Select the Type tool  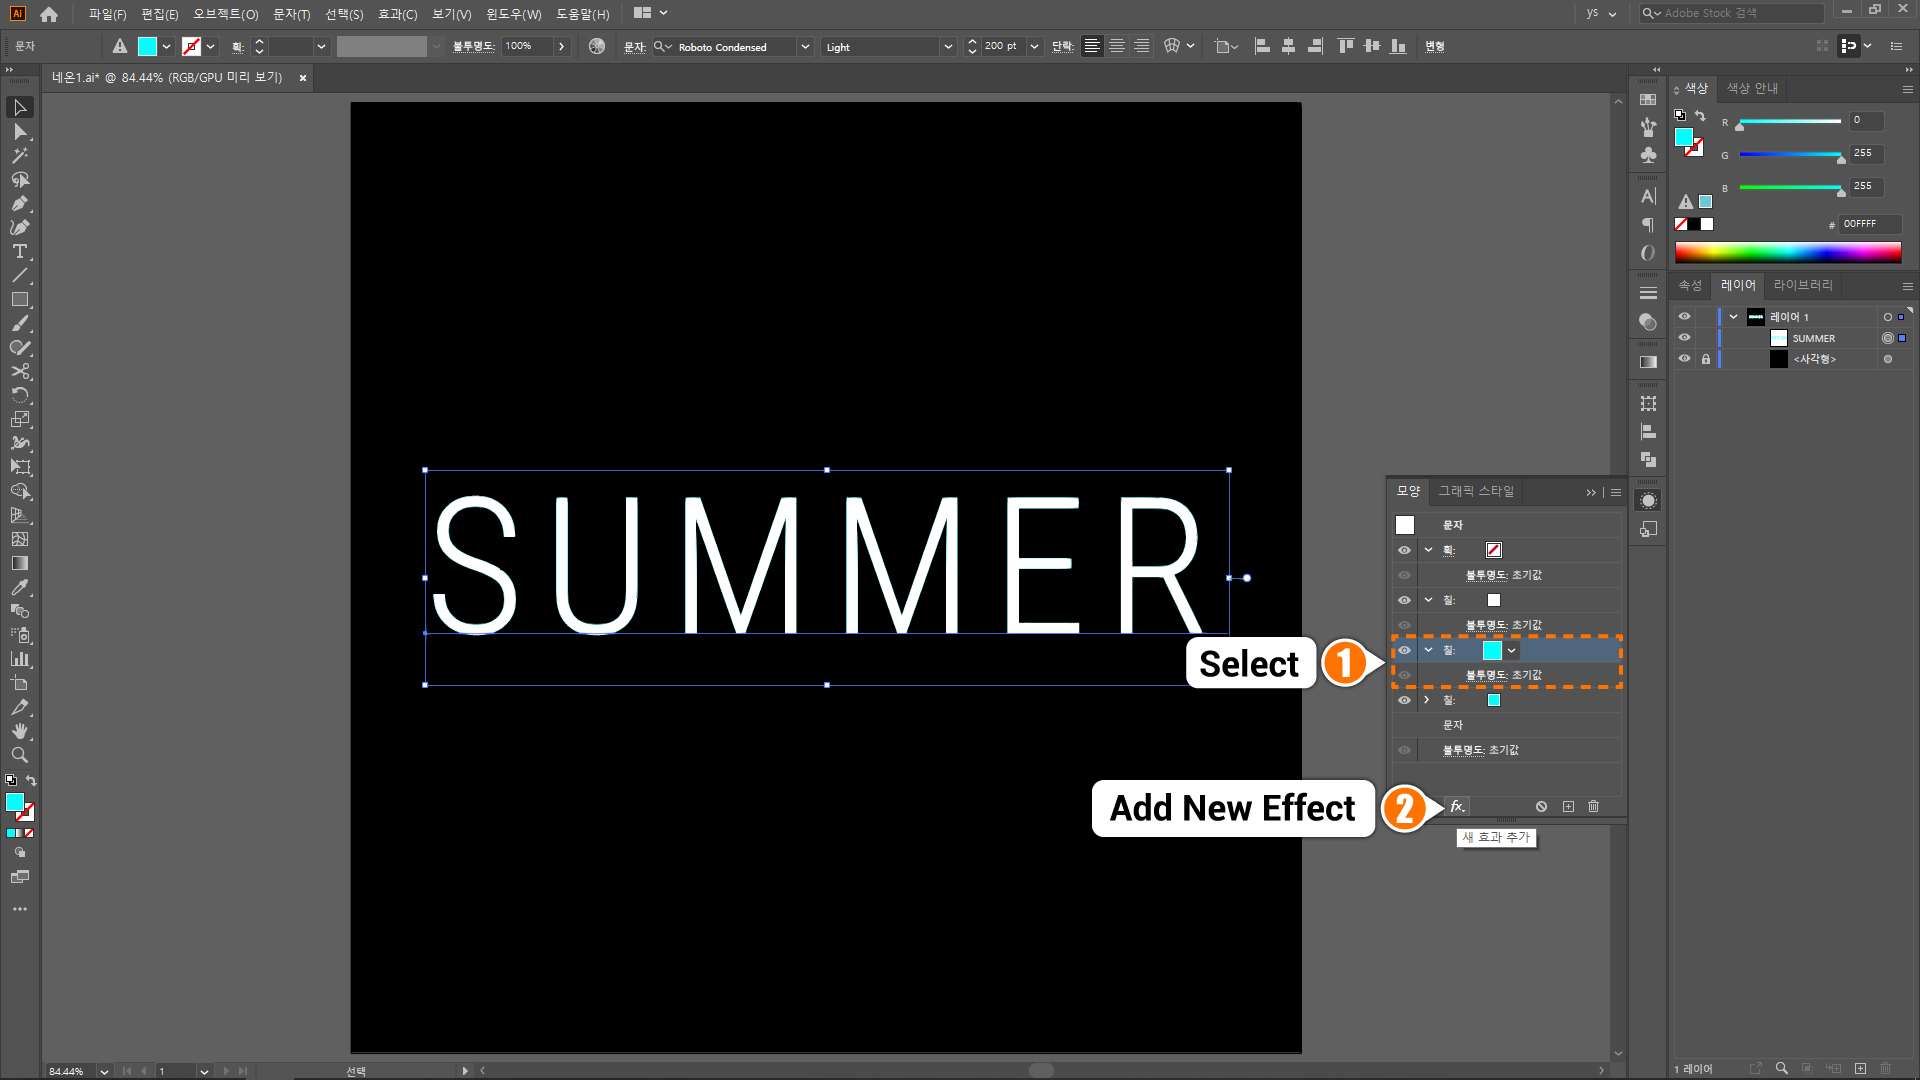tap(19, 252)
